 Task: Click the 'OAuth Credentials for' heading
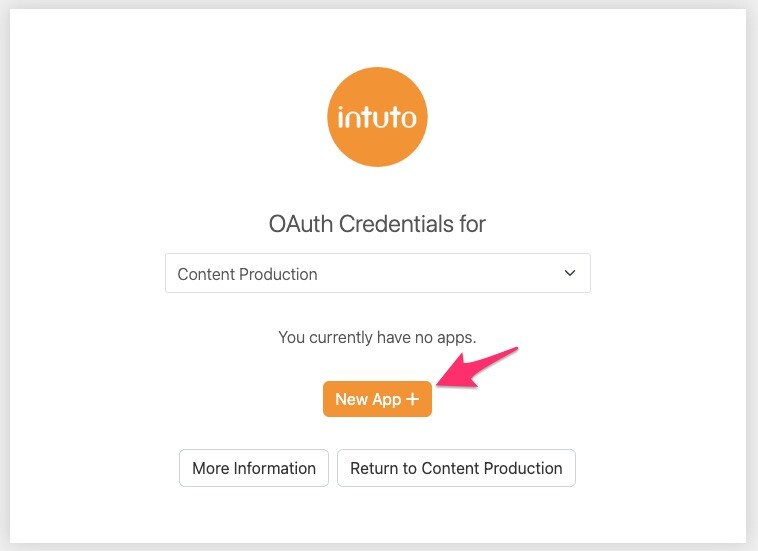(377, 224)
